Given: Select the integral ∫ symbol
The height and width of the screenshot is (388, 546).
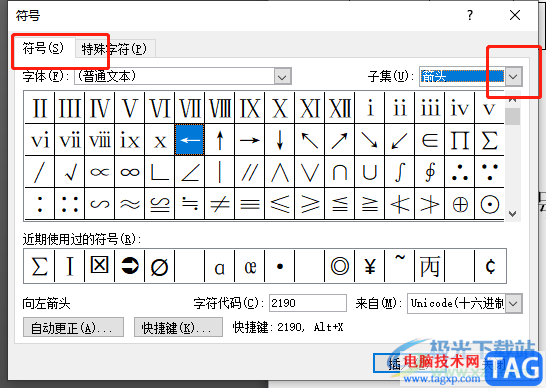Looking at the screenshot, I should coord(399,172).
